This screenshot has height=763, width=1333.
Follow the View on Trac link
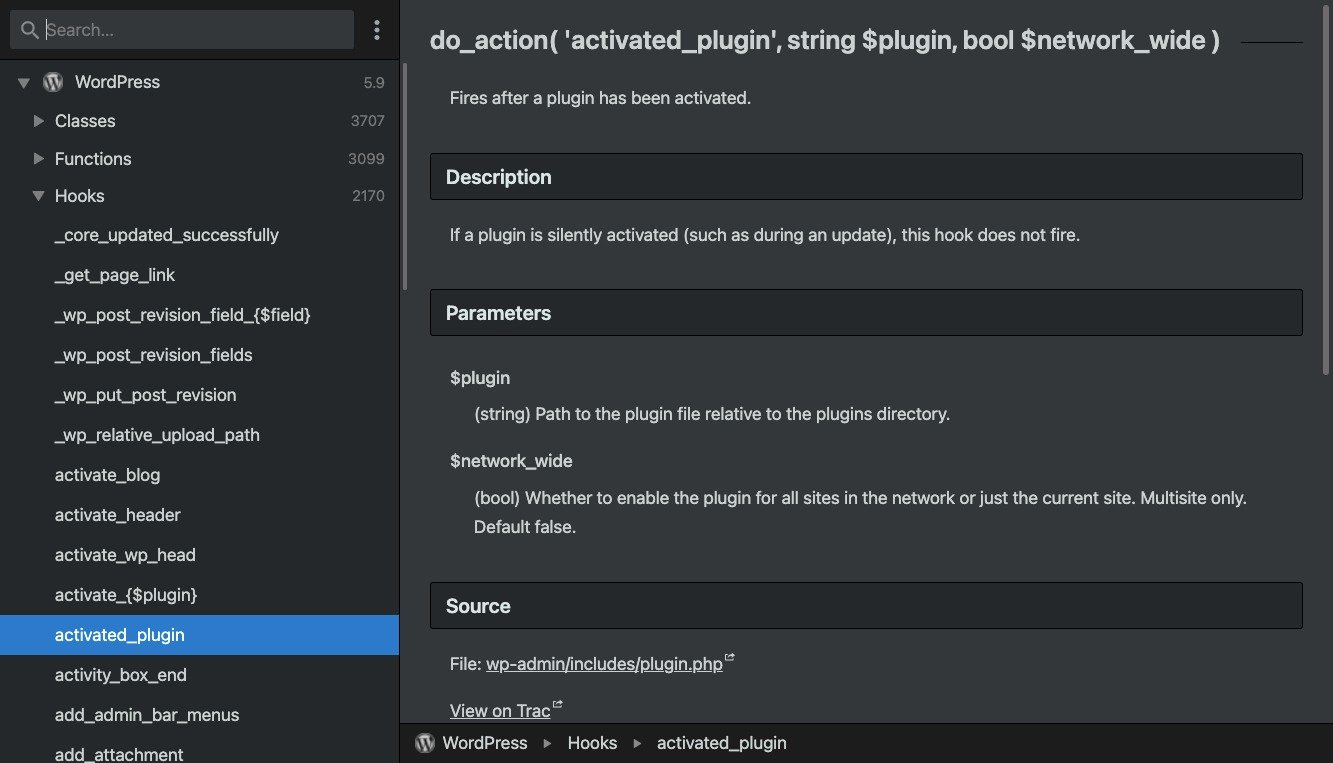[500, 711]
